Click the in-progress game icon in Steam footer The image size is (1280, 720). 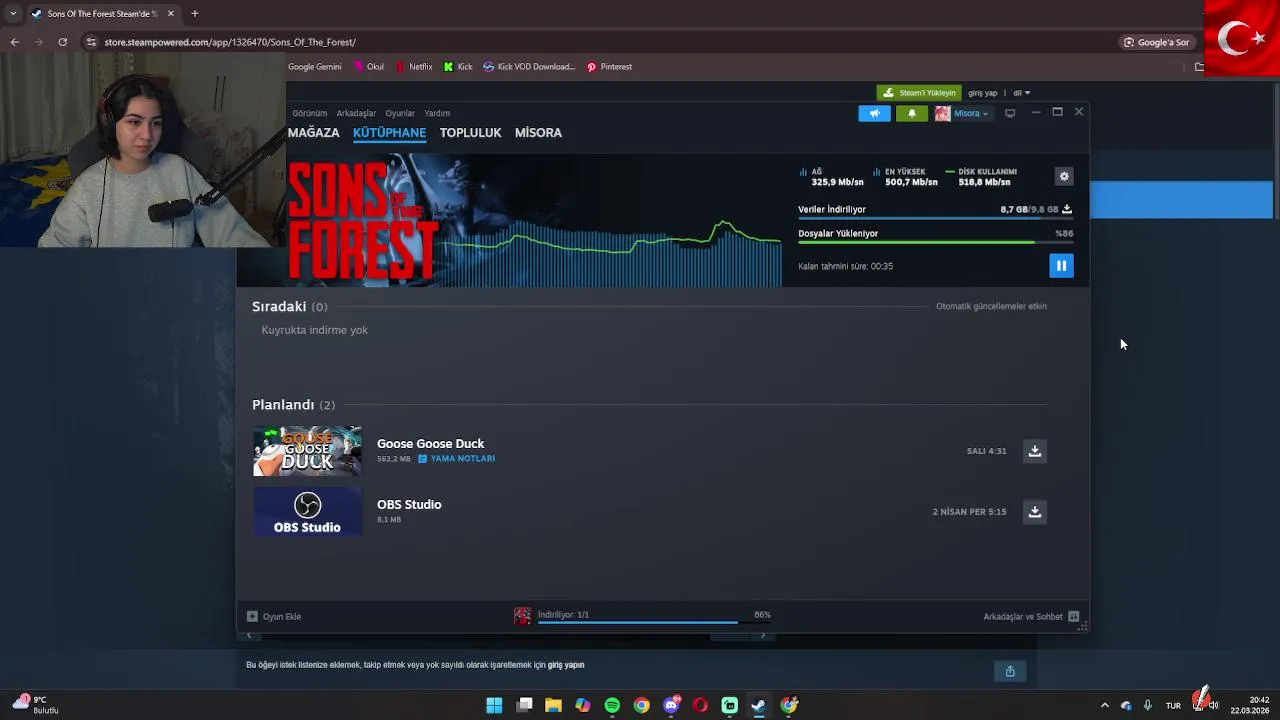click(x=522, y=617)
